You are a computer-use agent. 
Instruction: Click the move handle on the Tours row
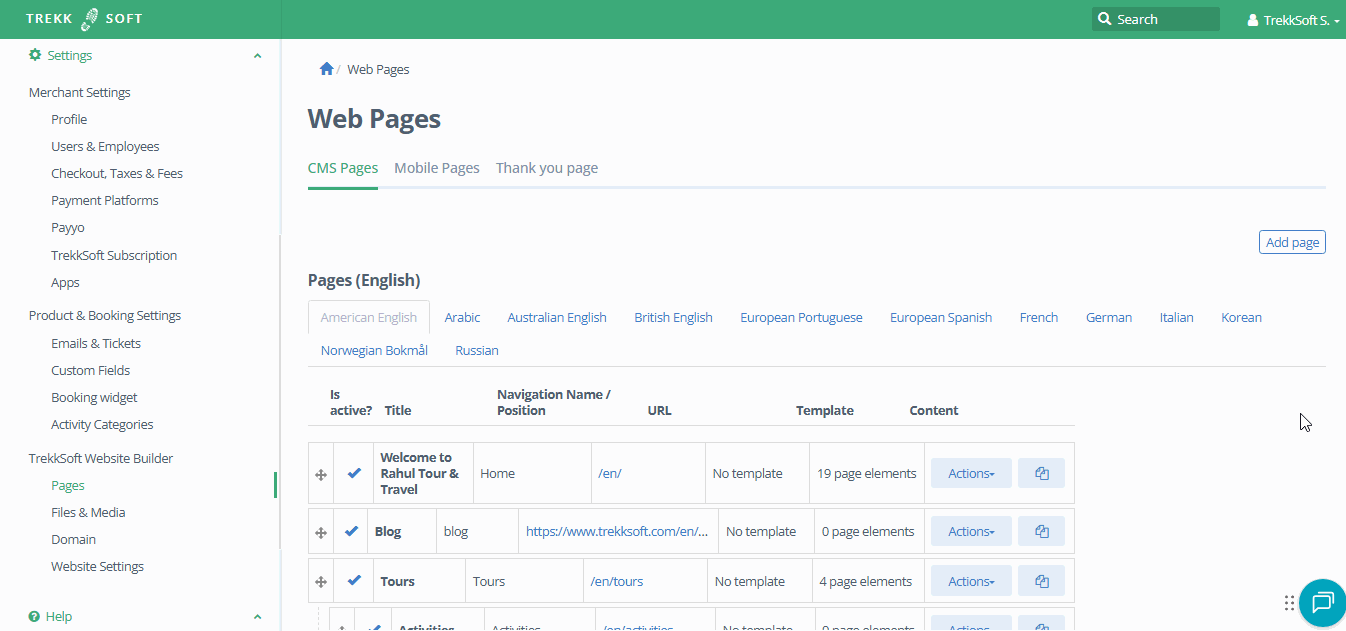pos(320,580)
